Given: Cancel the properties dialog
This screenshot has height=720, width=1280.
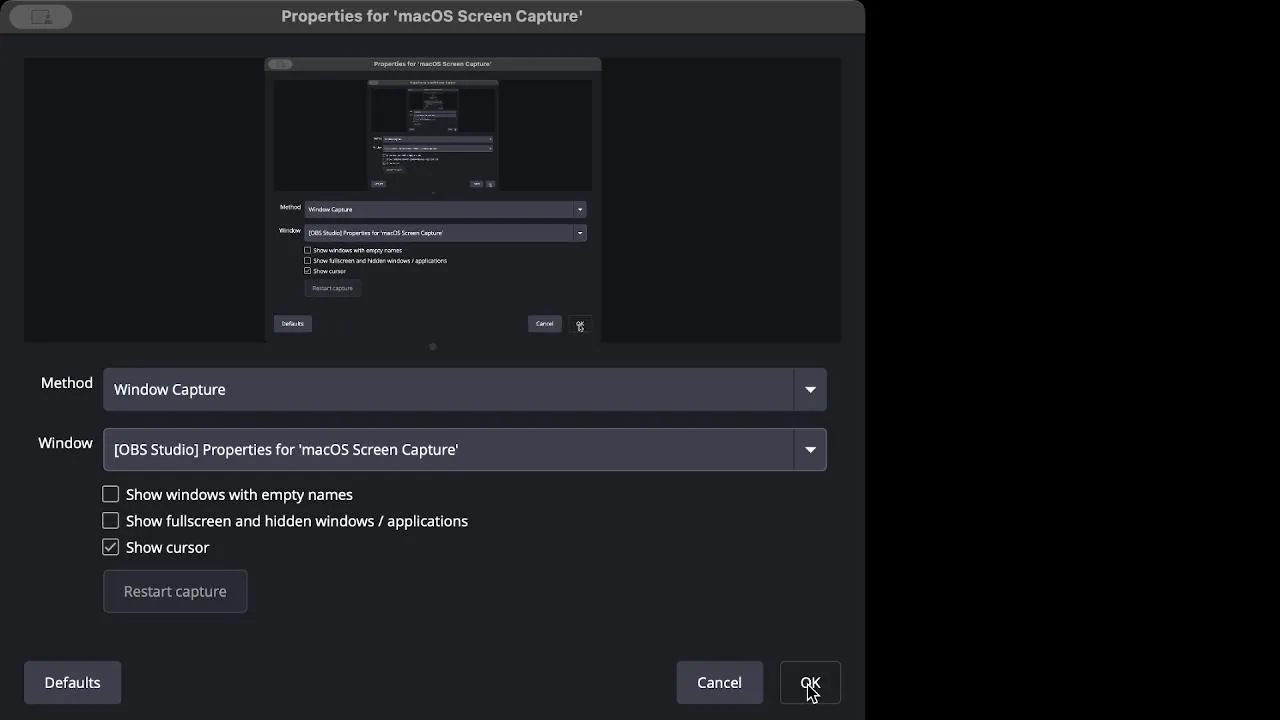Looking at the screenshot, I should pos(719,682).
